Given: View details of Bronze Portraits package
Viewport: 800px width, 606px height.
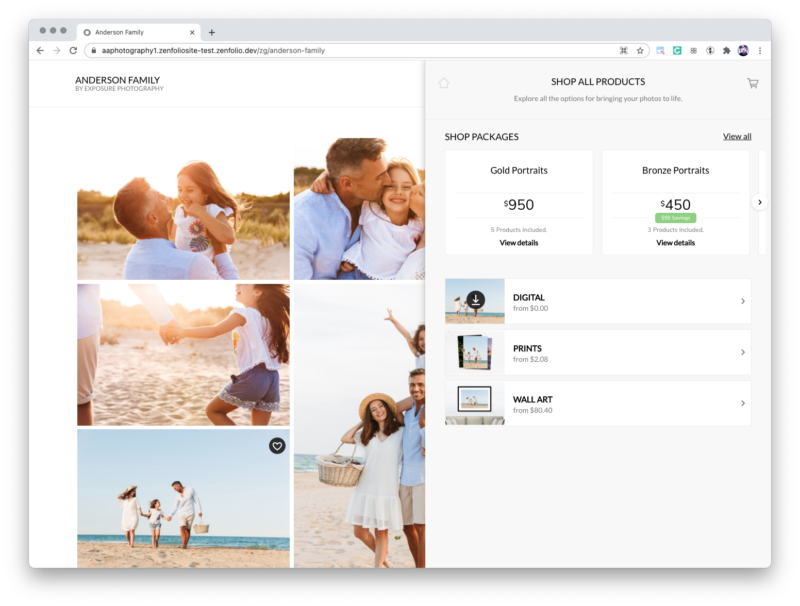Looking at the screenshot, I should click(x=676, y=243).
